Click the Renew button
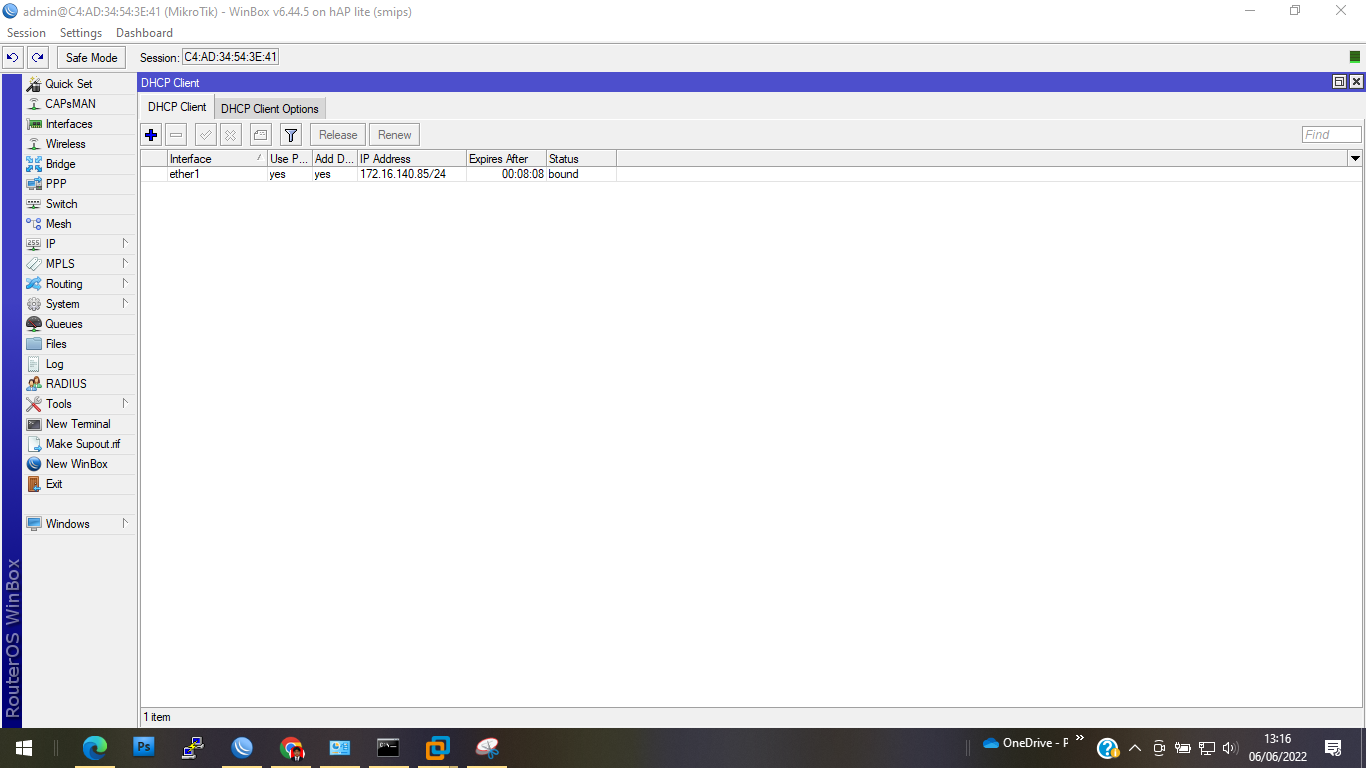This screenshot has width=1366, height=768. tap(395, 135)
